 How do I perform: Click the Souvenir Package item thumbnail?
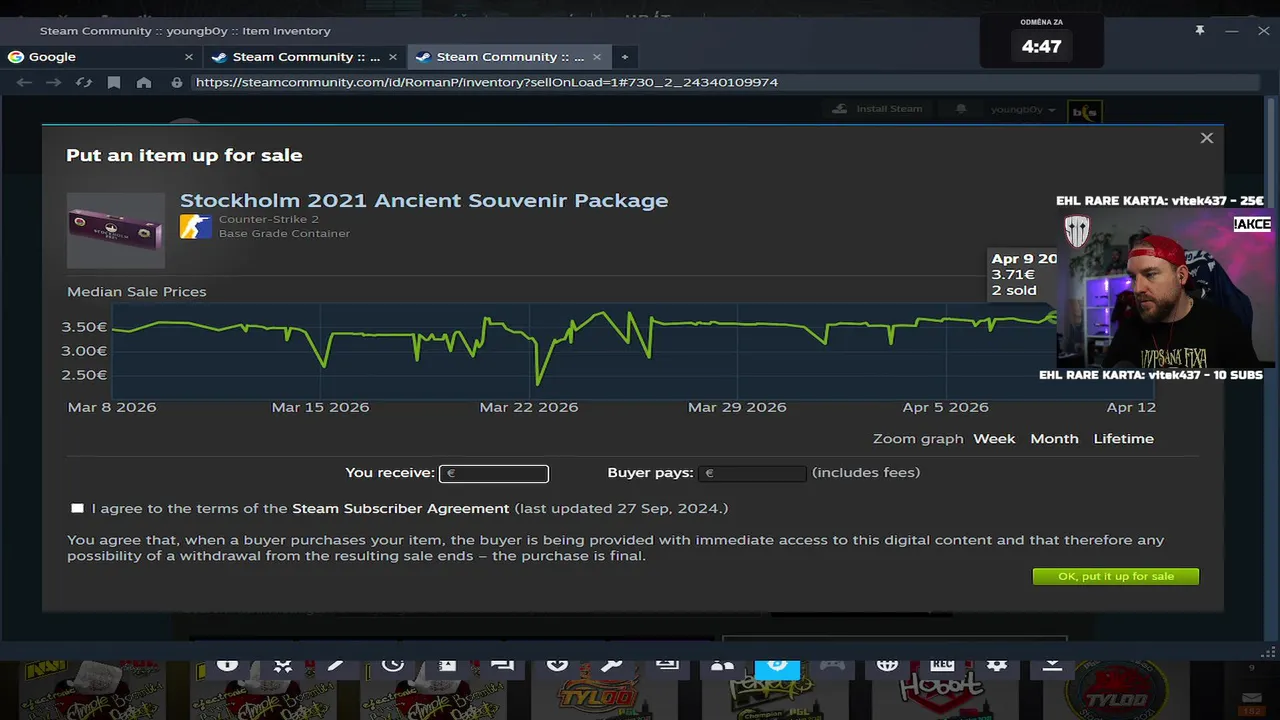point(116,230)
